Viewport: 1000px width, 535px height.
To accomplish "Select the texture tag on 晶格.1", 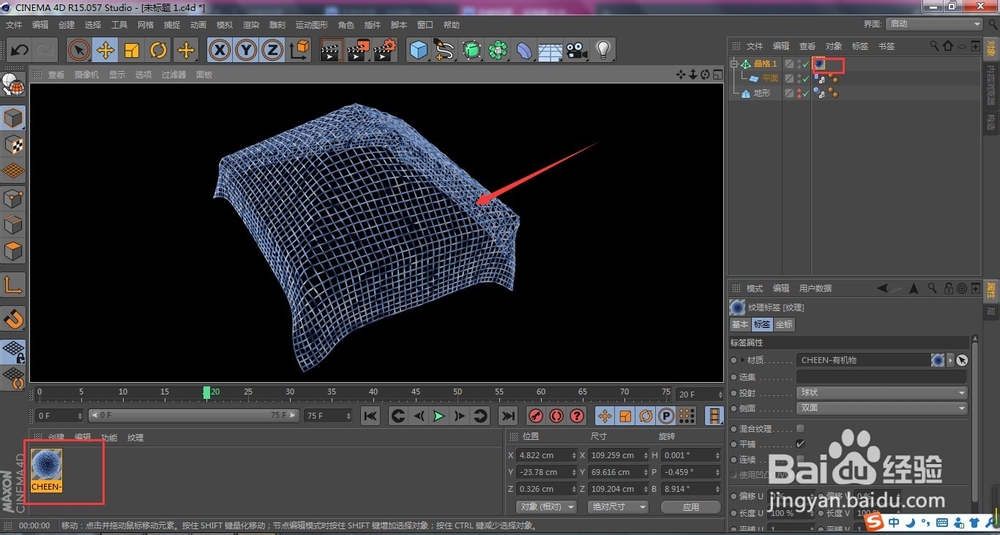I will click(819, 64).
